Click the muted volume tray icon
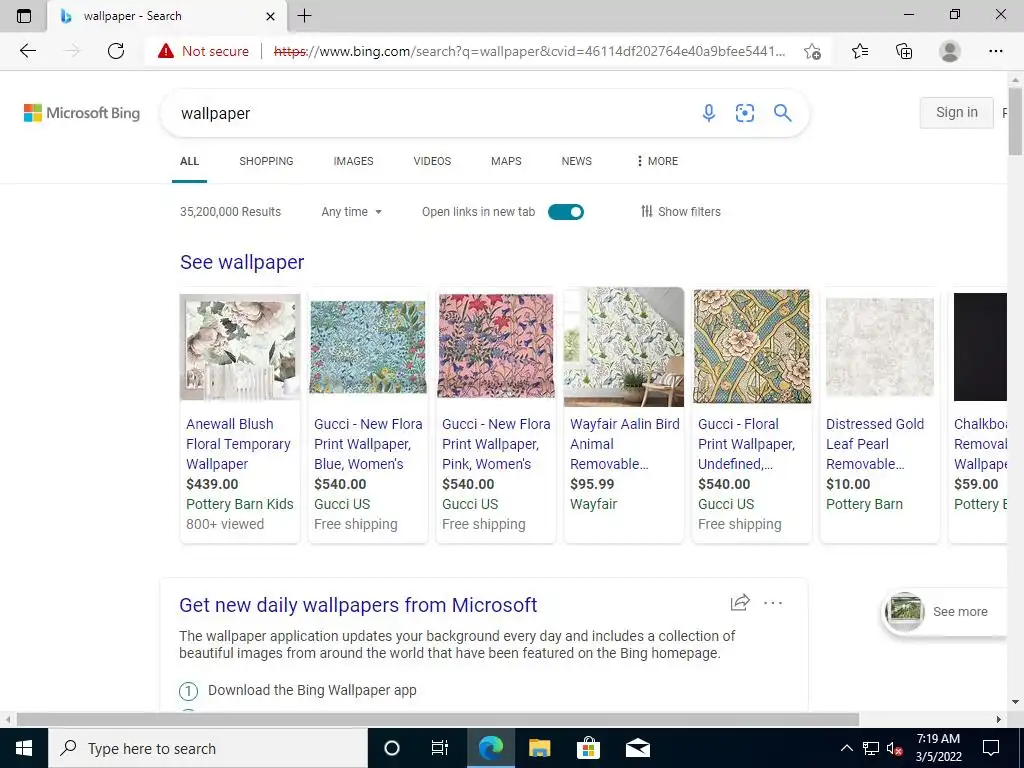The height and width of the screenshot is (768, 1024). pyautogui.click(x=894, y=748)
